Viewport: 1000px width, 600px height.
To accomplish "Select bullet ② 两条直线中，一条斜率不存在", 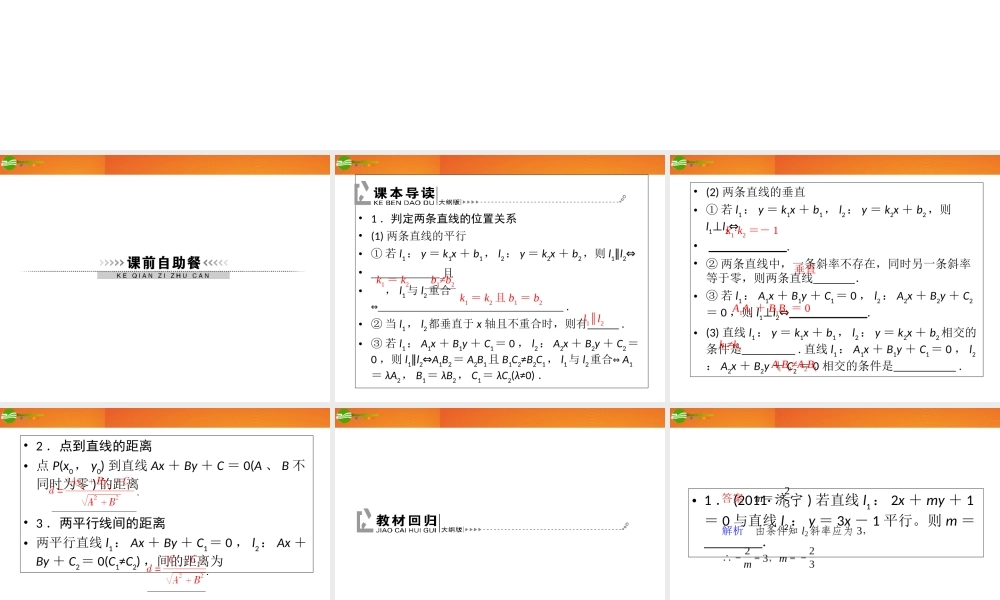I will 838,270.
